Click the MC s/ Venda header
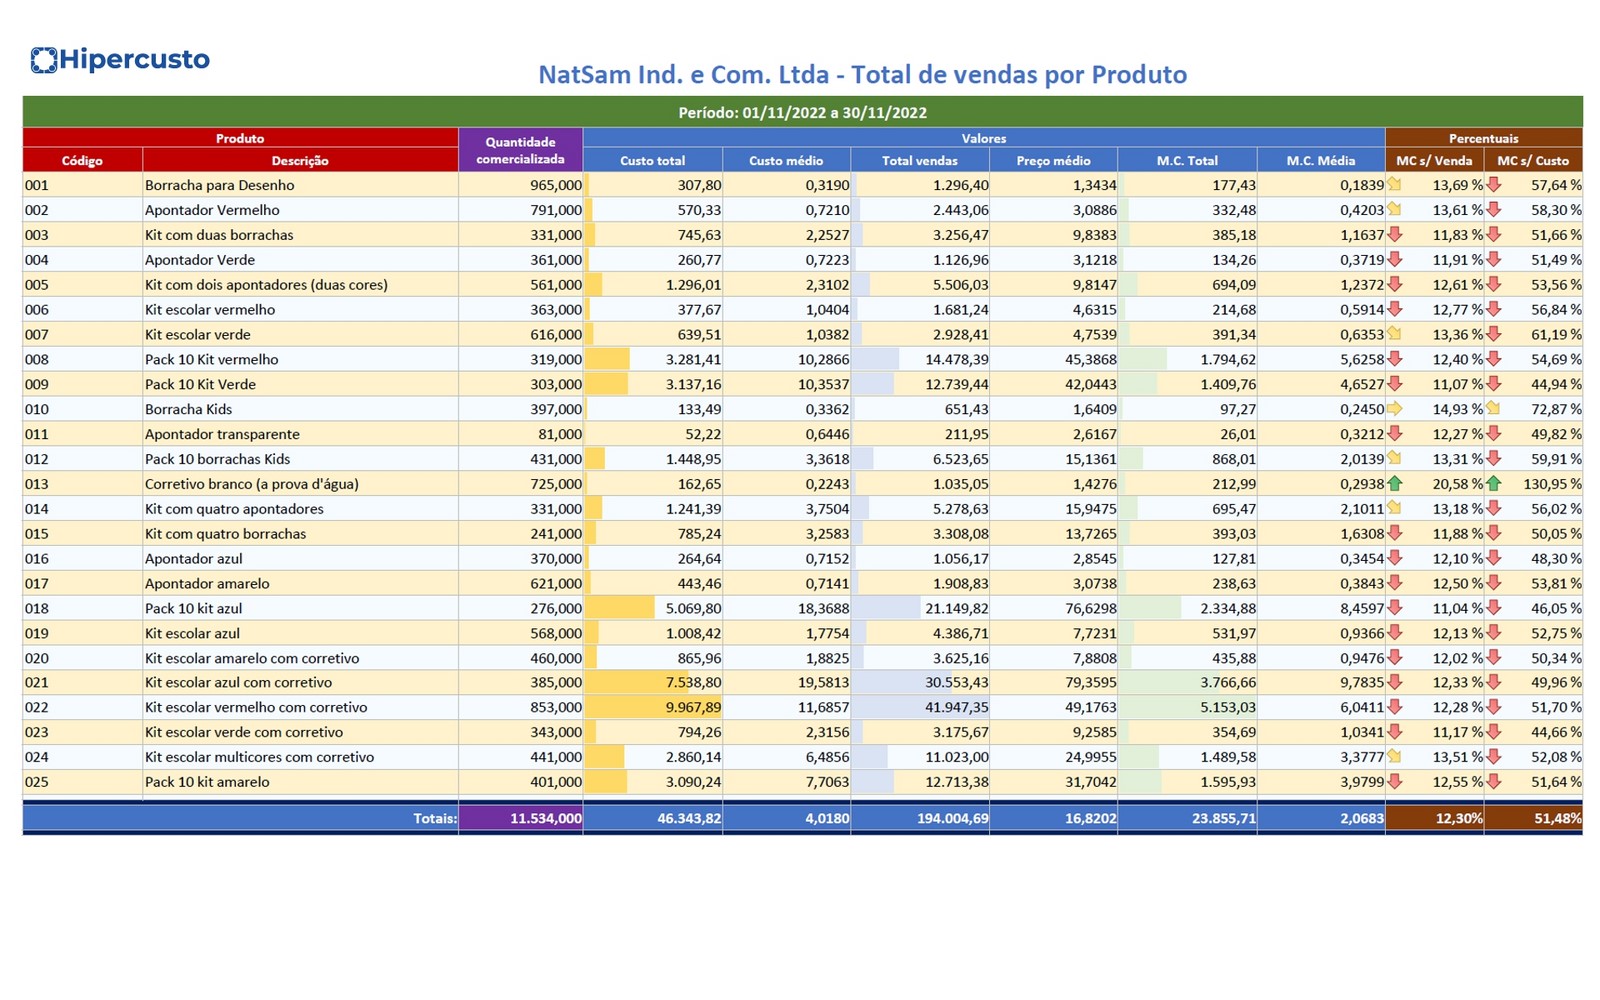The height and width of the screenshot is (1000, 1600). pyautogui.click(x=1434, y=160)
